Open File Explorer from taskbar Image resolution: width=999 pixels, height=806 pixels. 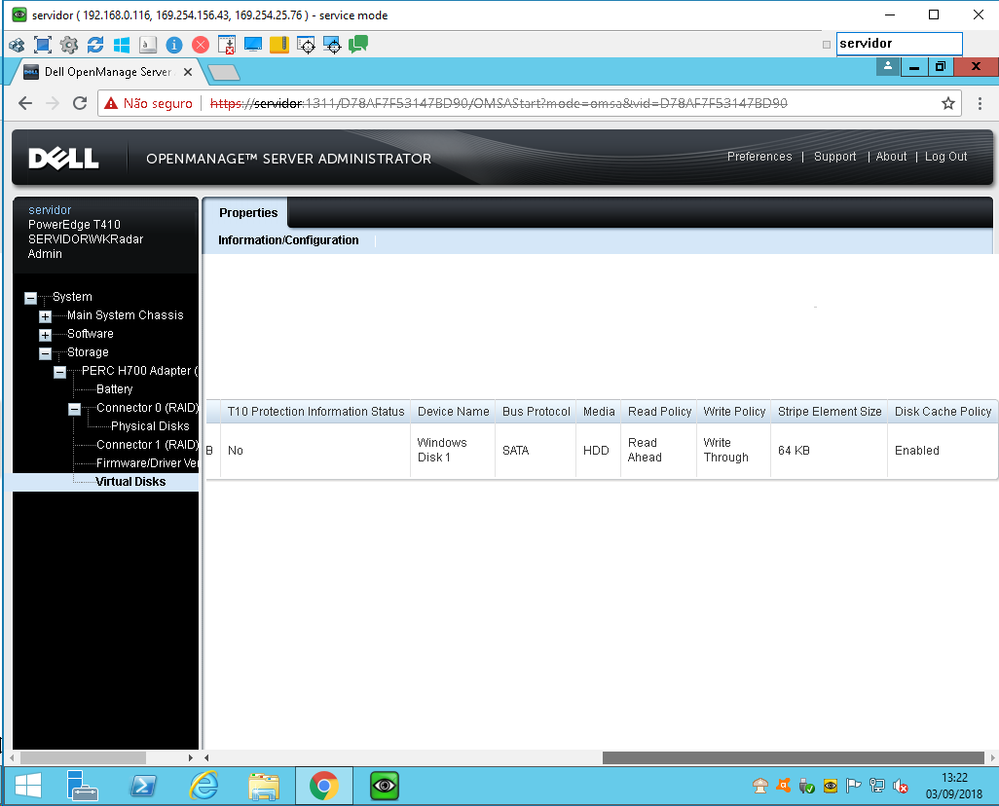(x=264, y=786)
